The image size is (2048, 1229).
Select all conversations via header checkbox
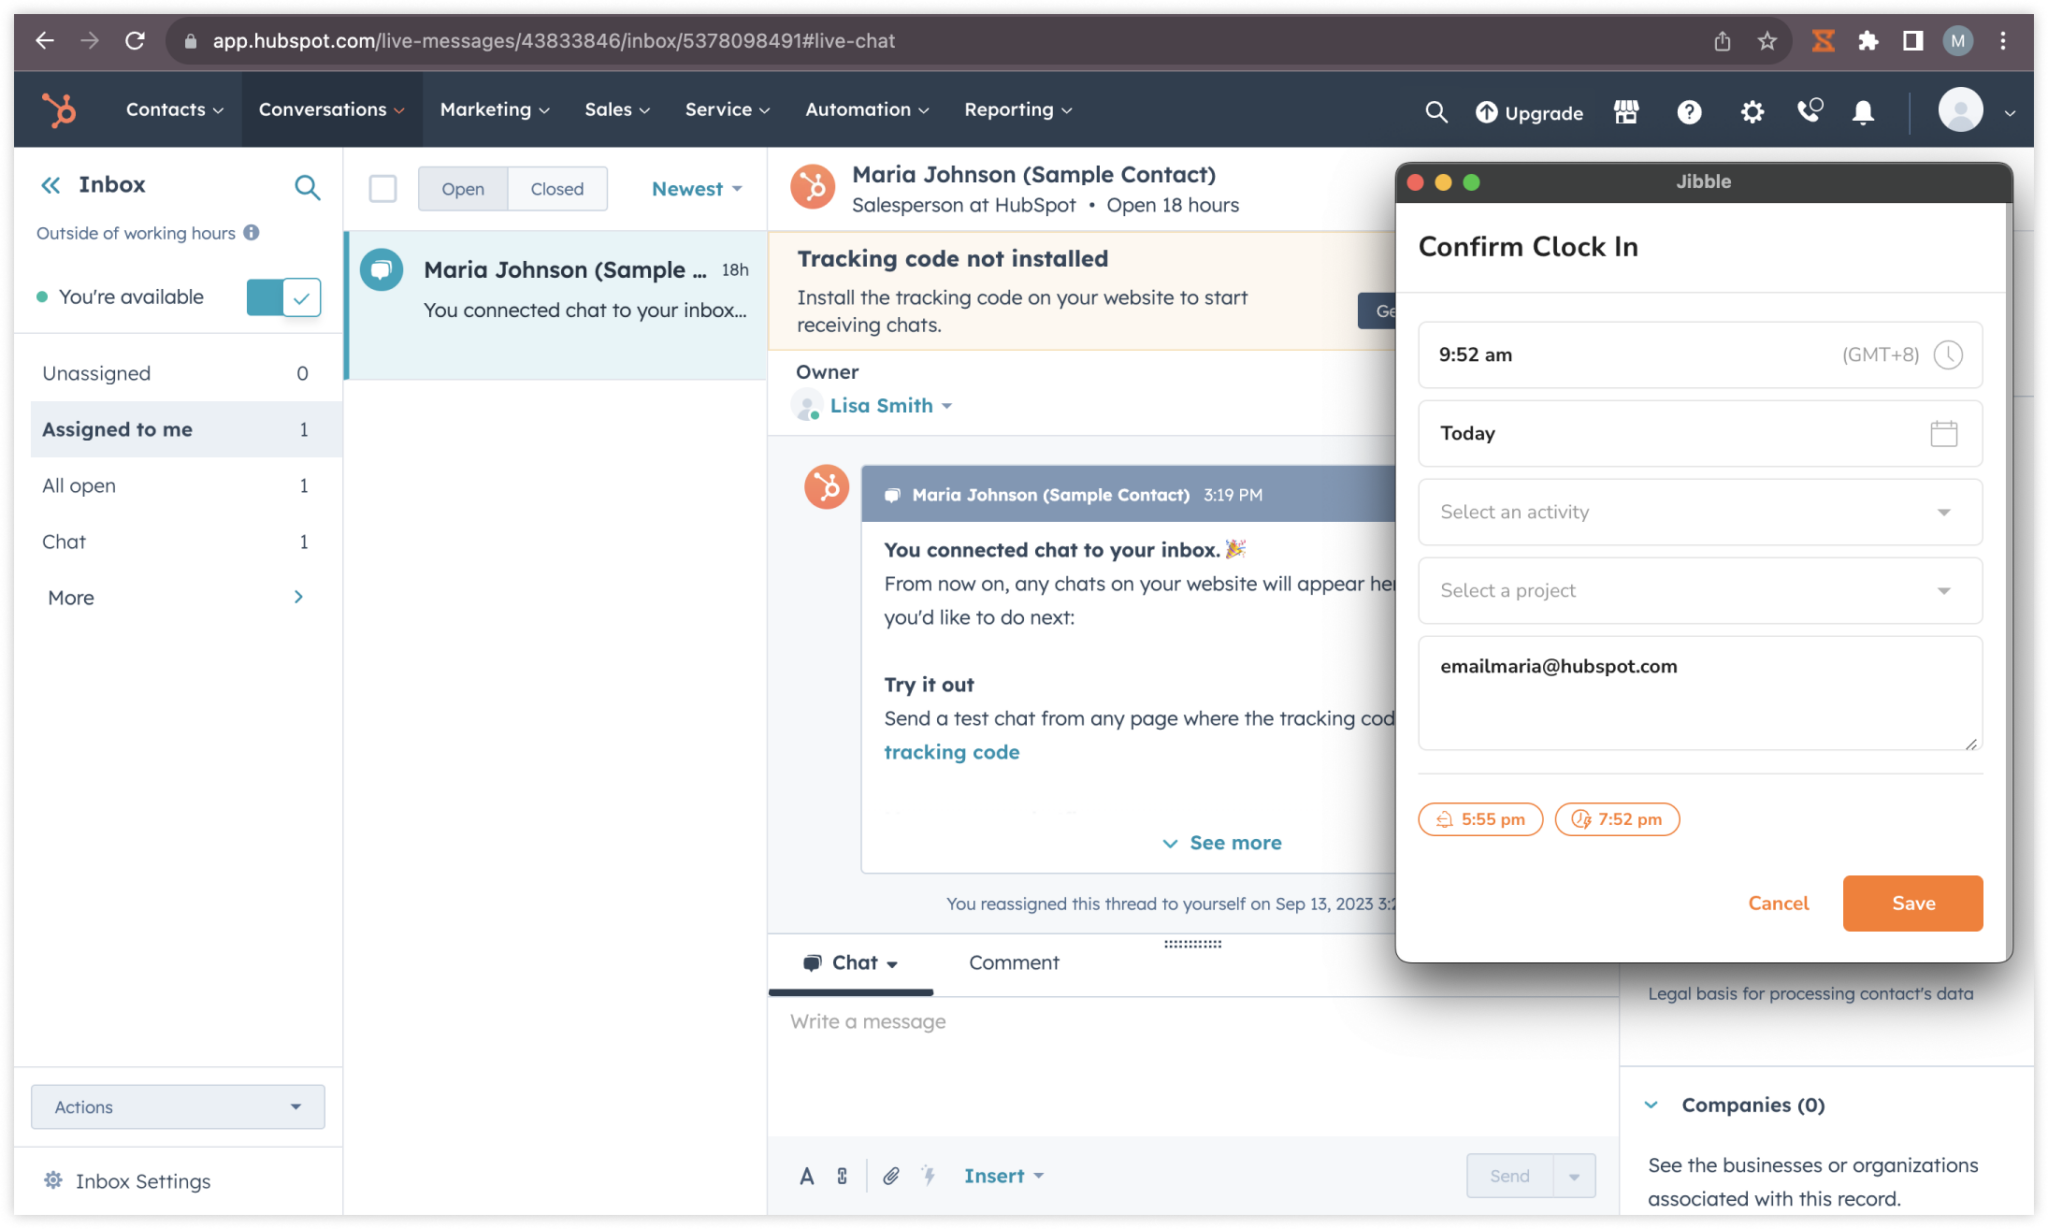coord(382,188)
